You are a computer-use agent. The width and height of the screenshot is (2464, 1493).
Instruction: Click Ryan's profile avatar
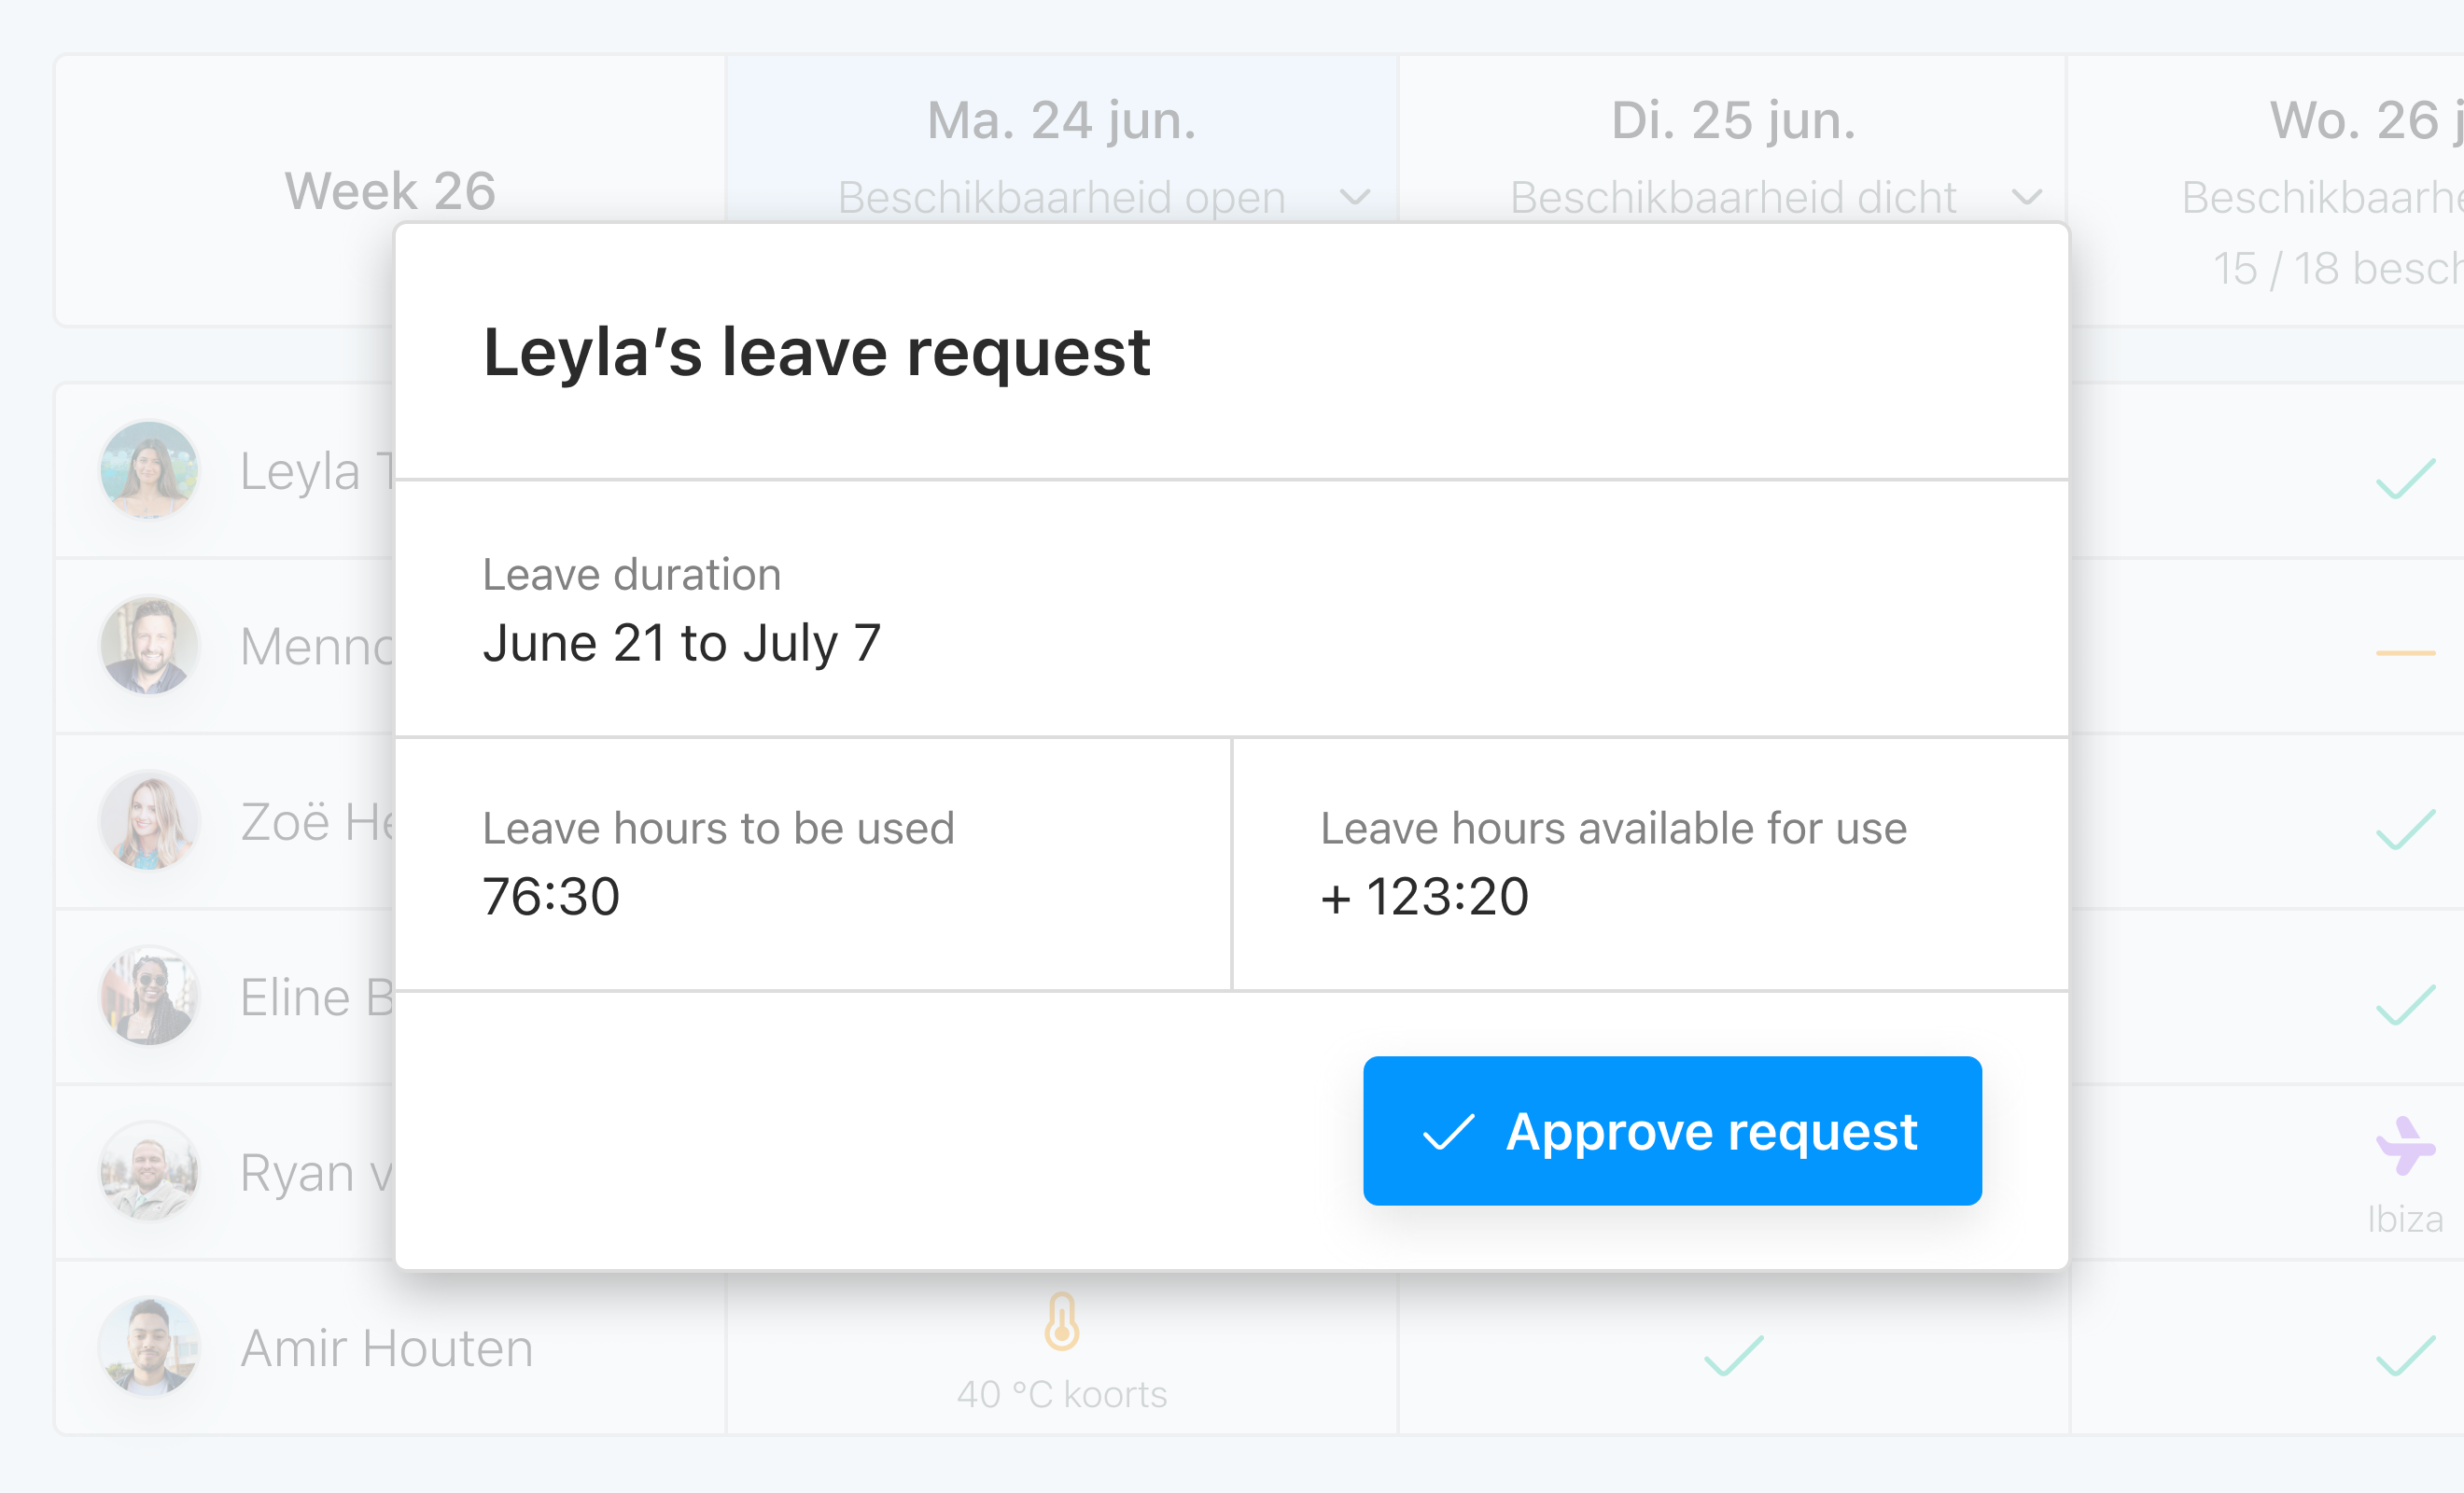pyautogui.click(x=148, y=1171)
